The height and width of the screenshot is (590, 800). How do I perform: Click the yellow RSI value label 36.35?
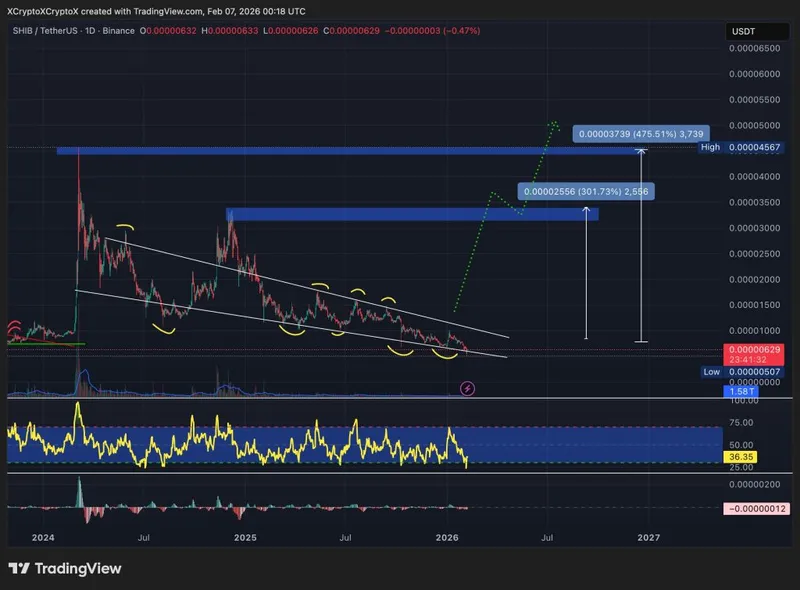[x=741, y=456]
